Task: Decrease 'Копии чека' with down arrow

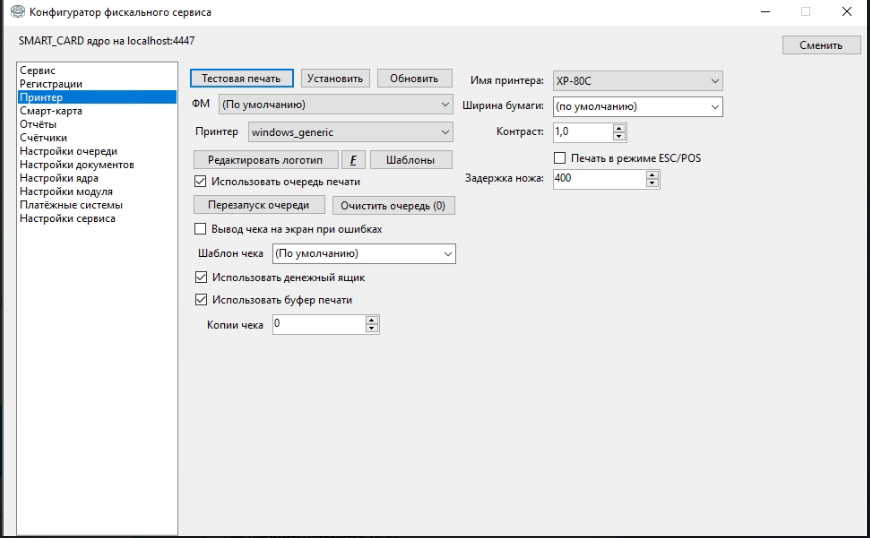Action: click(372, 328)
